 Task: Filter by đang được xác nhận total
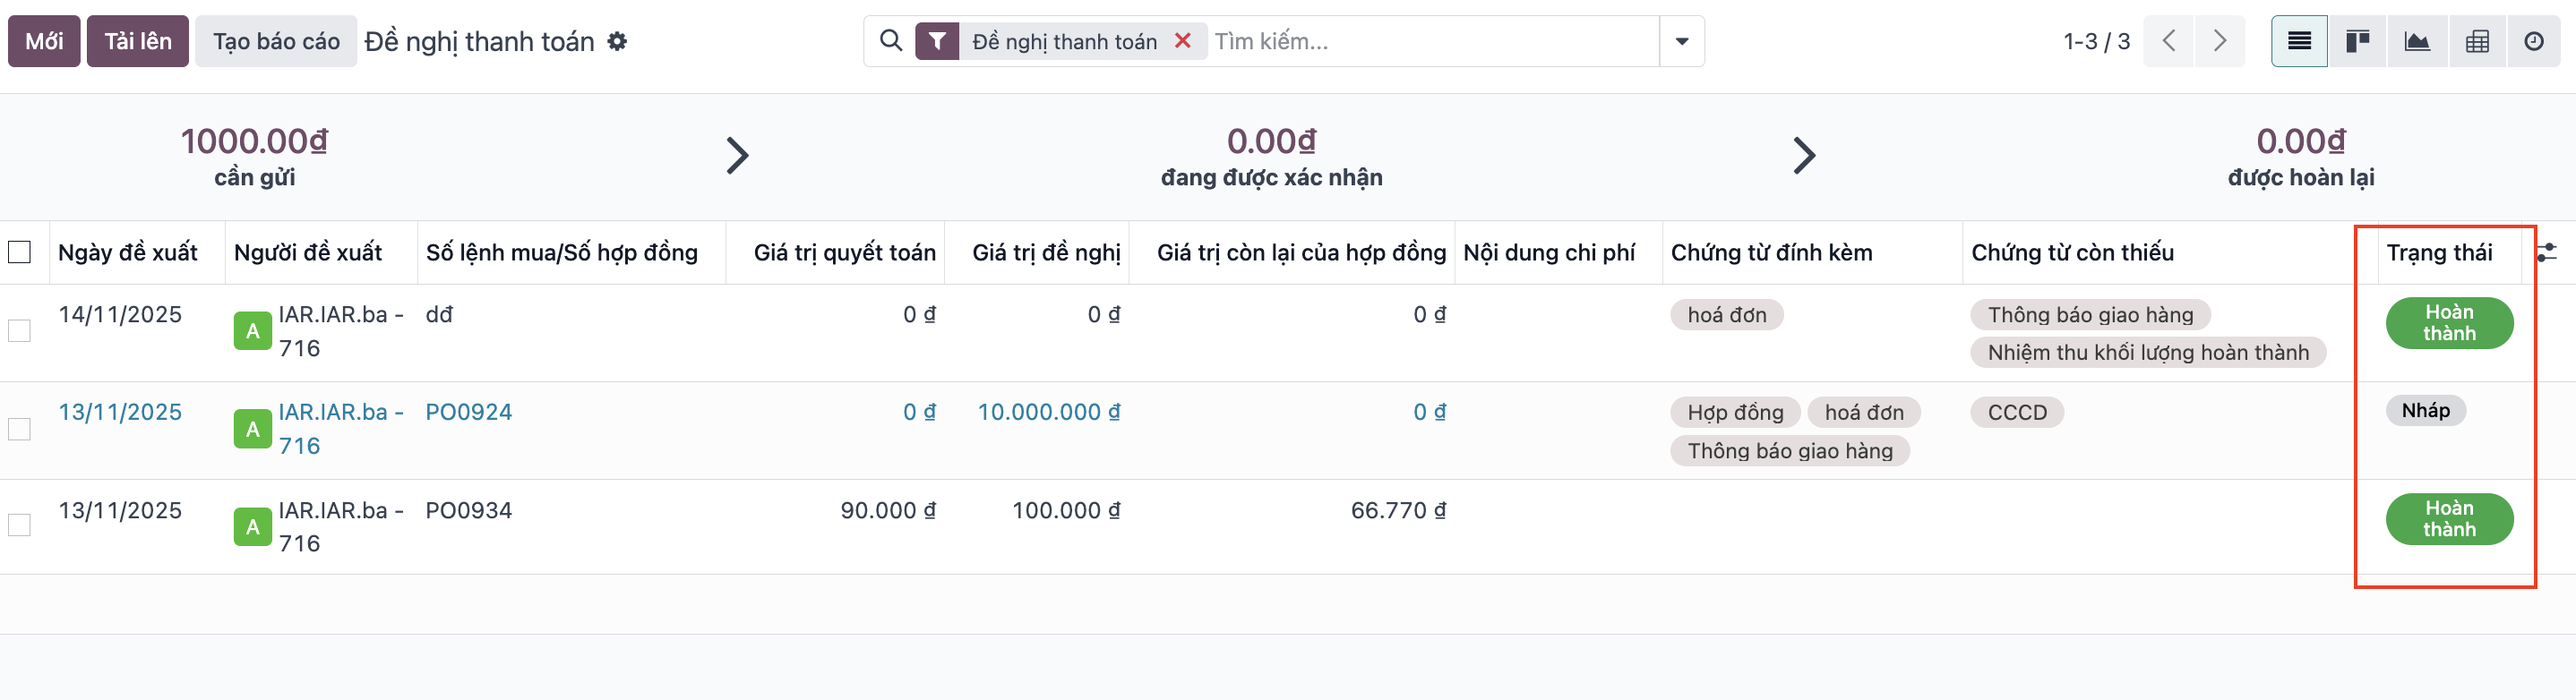point(1271,156)
